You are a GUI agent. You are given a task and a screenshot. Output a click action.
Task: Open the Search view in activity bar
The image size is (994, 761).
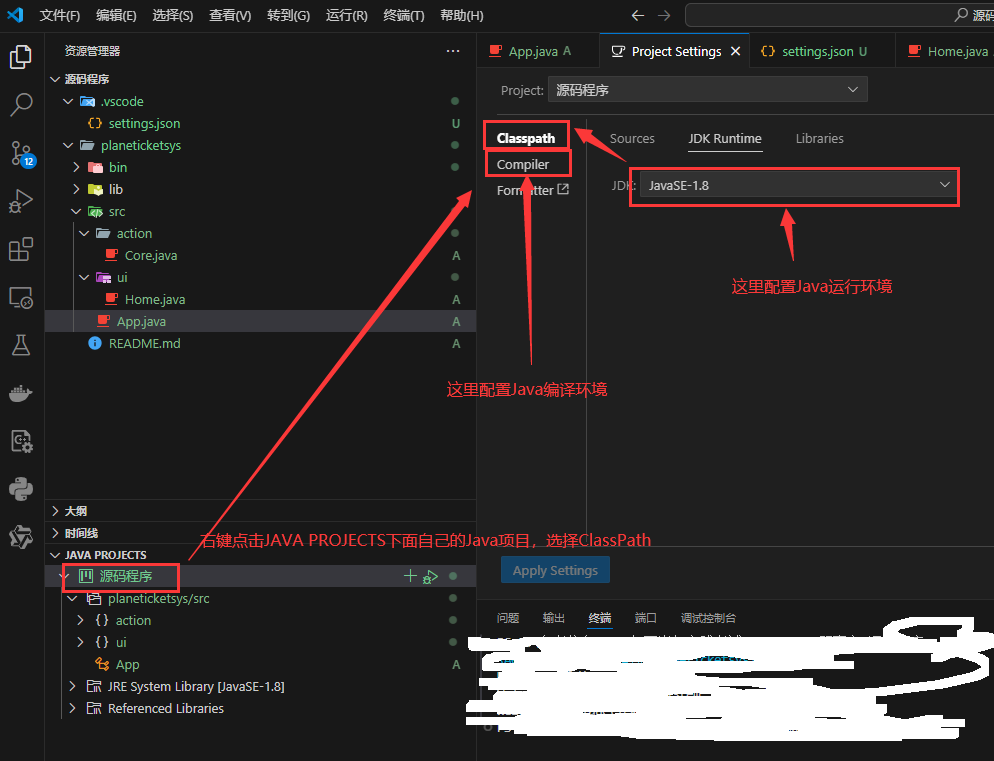tap(21, 104)
